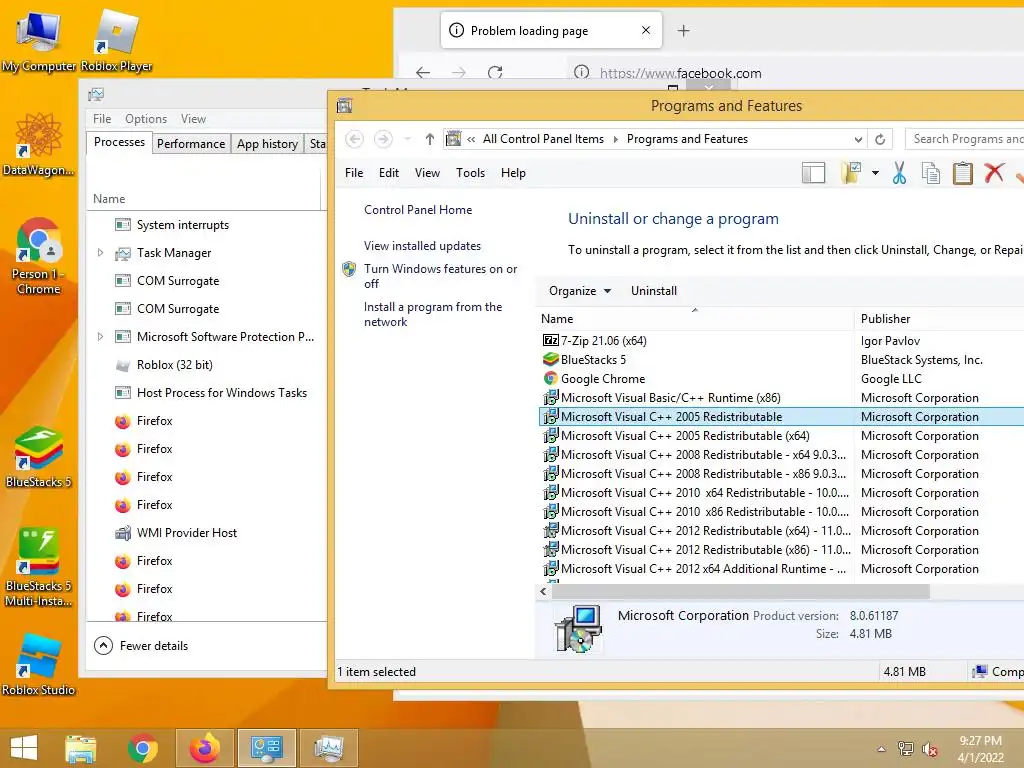Open the Organize dropdown menu

click(x=579, y=291)
